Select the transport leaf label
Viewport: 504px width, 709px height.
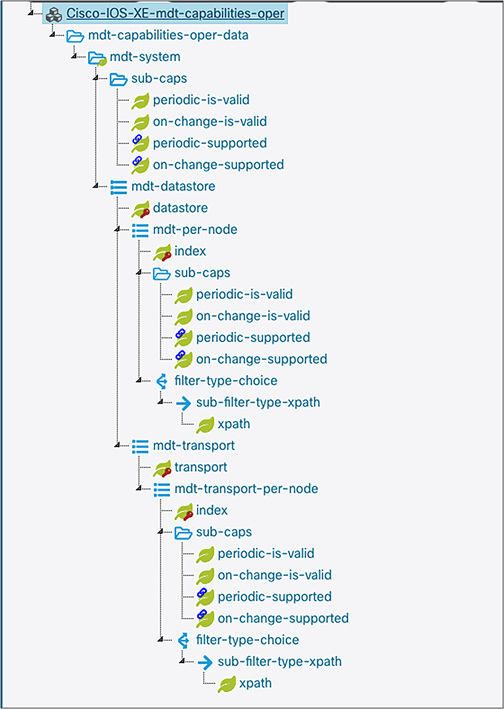point(201,467)
